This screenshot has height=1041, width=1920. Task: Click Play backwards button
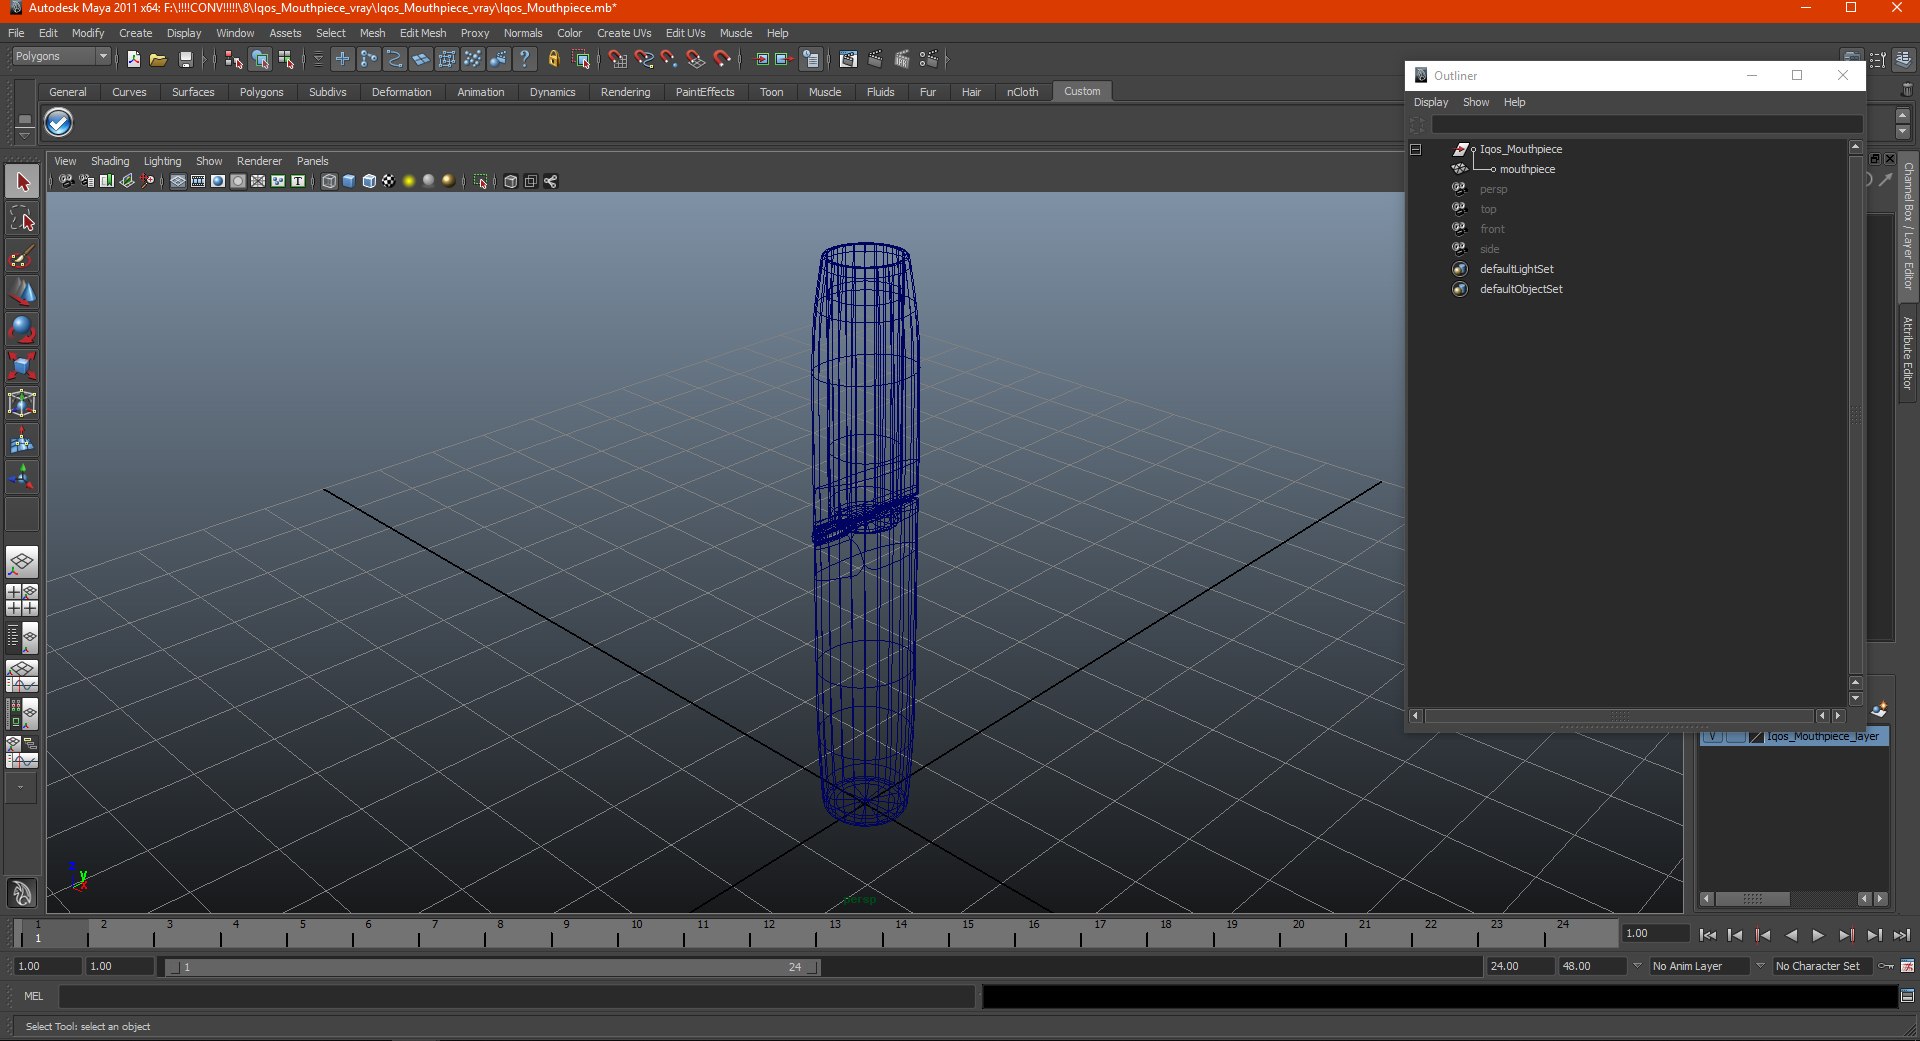[x=1791, y=935]
